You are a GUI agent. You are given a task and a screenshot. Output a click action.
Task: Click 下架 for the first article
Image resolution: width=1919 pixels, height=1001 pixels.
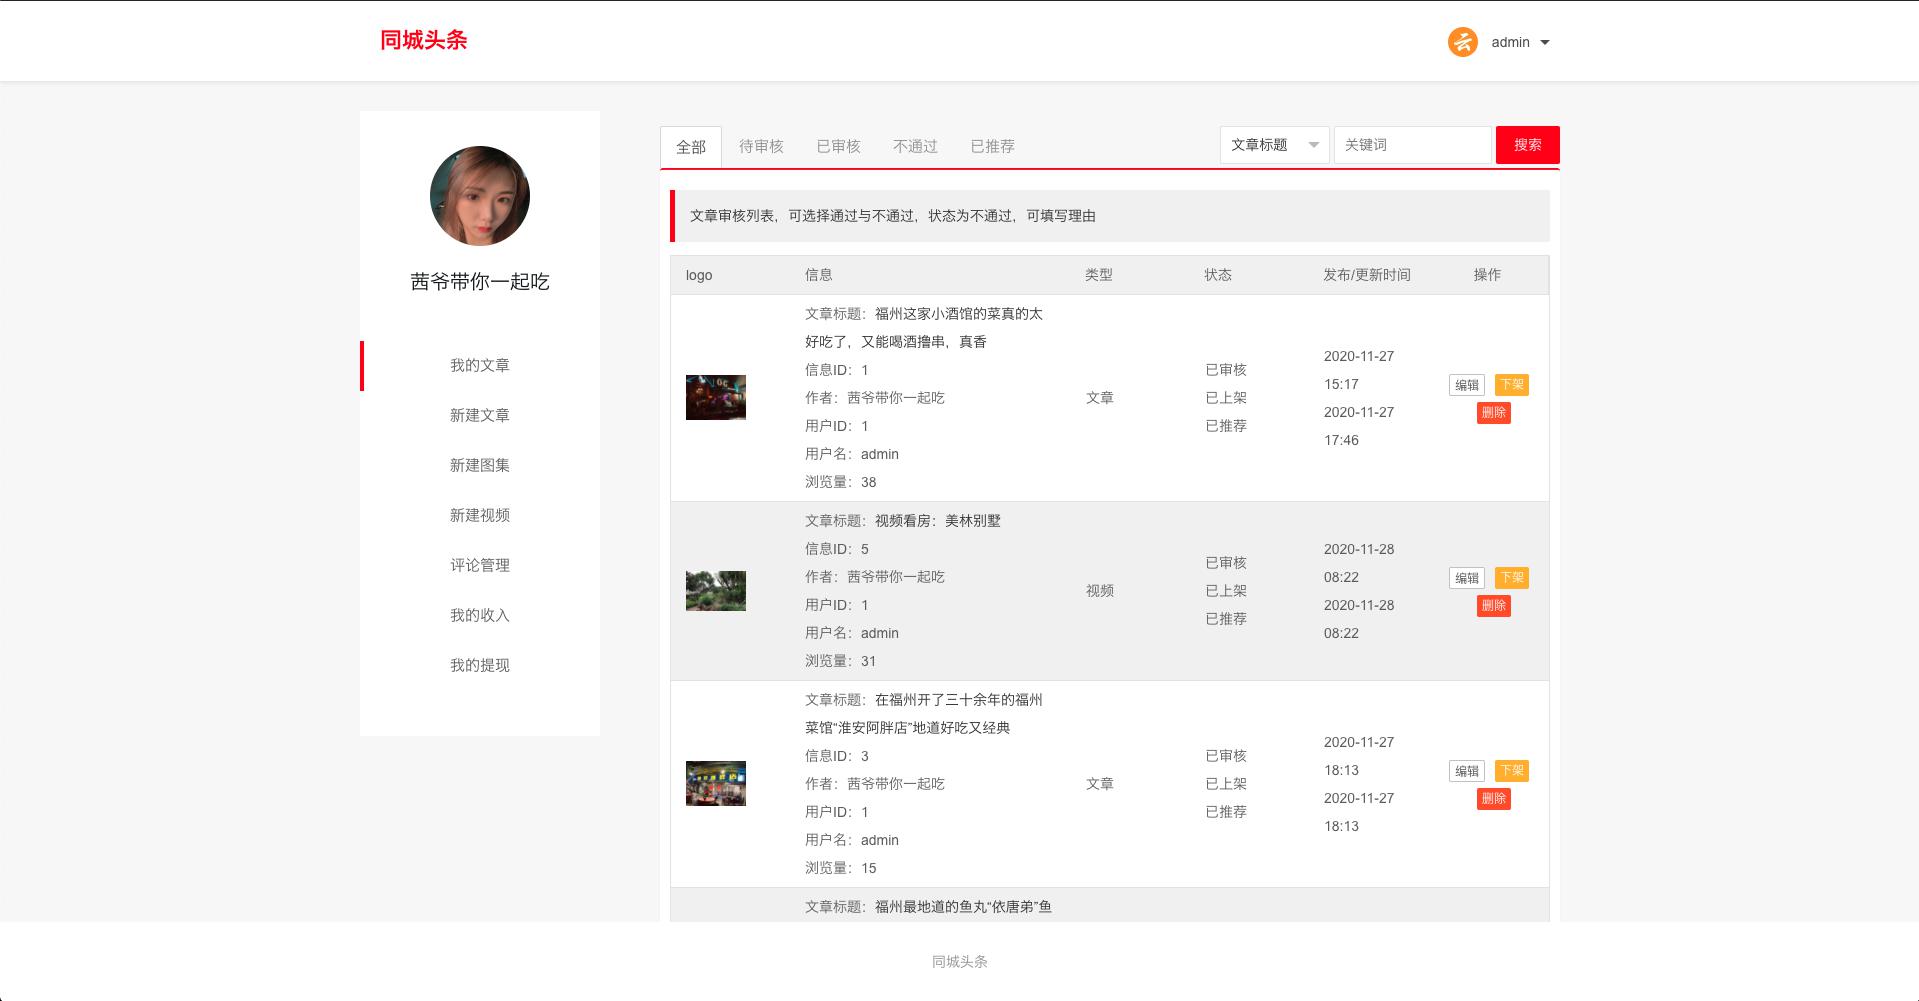(x=1511, y=385)
